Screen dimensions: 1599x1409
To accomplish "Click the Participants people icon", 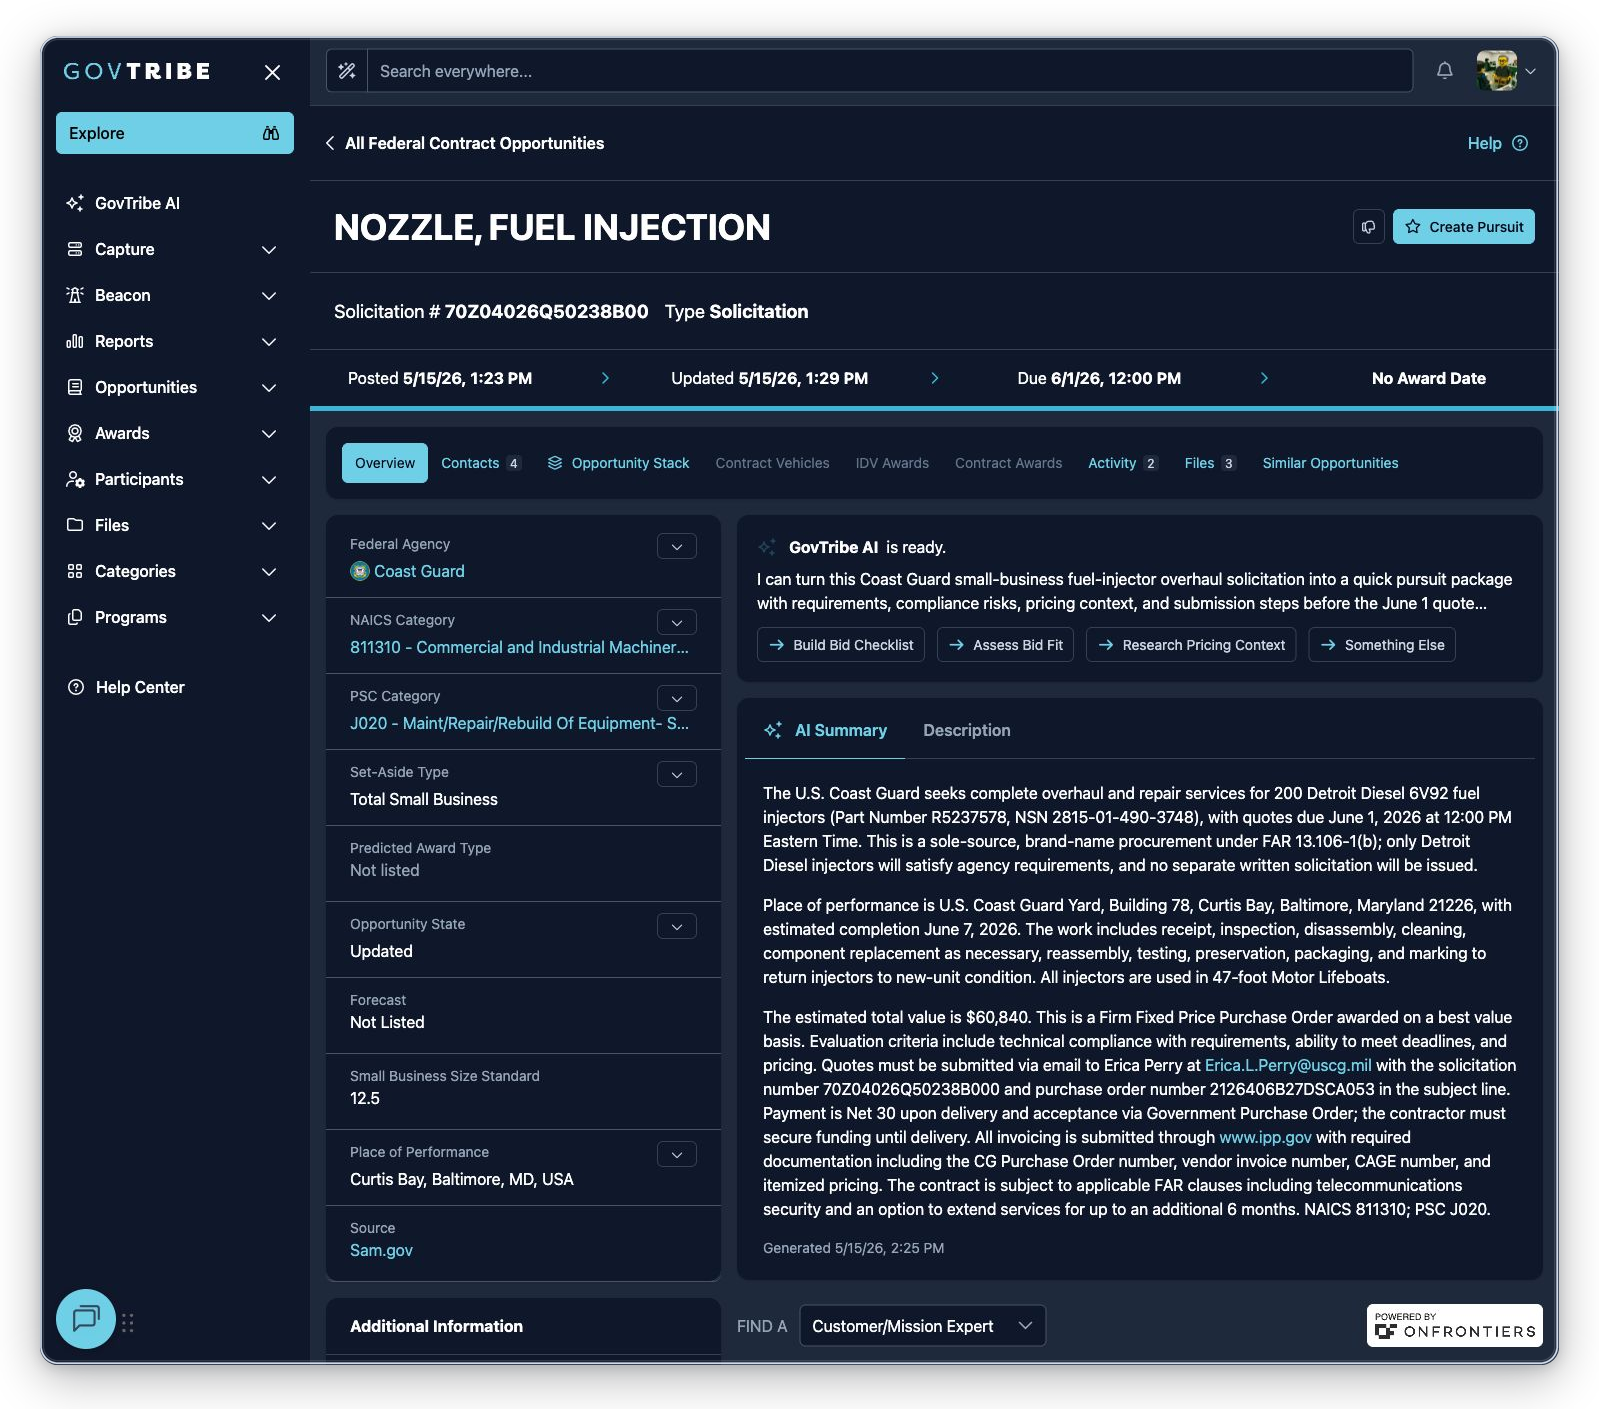I will coord(75,479).
